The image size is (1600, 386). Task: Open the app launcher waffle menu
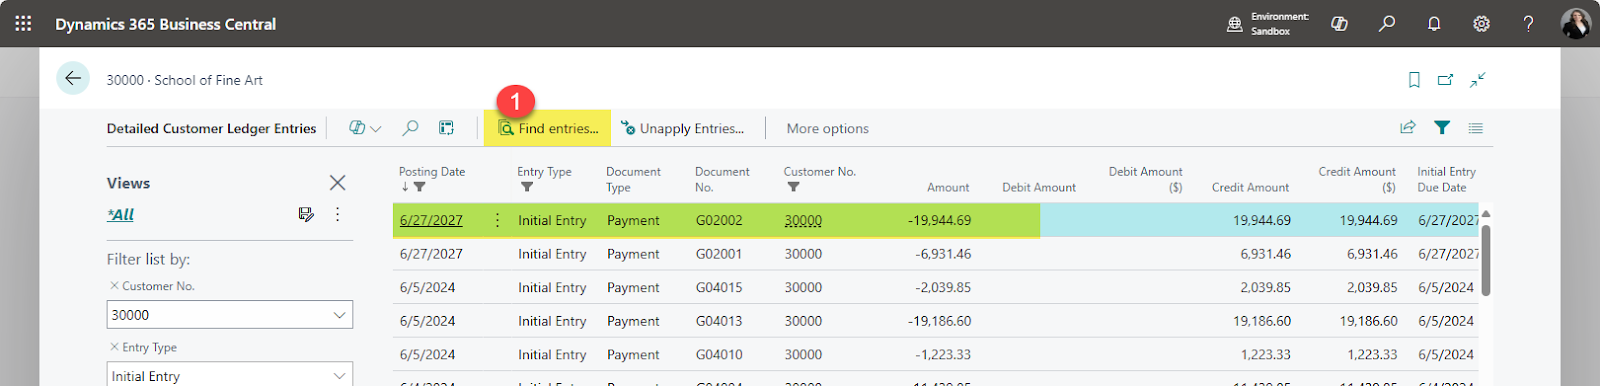23,23
